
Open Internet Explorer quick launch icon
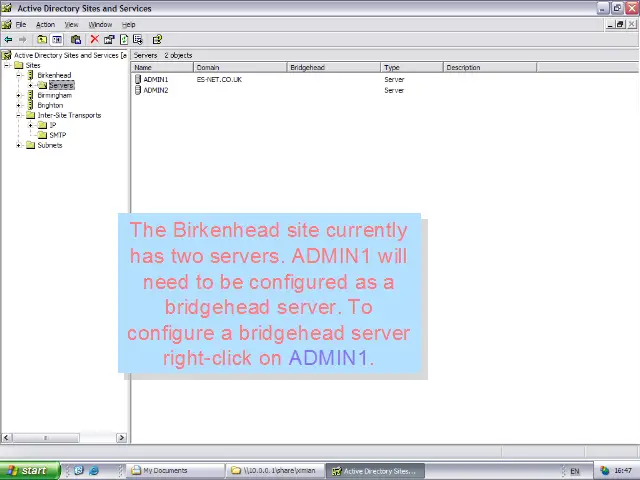coord(94,471)
